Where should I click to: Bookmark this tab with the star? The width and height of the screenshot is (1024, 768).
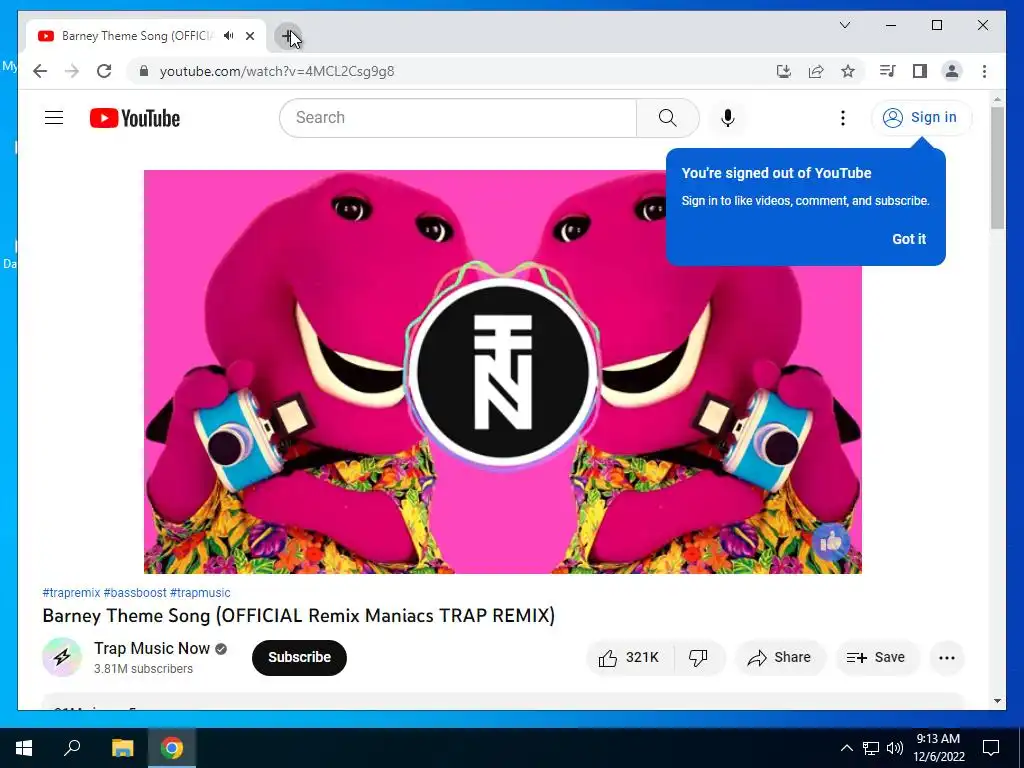[848, 71]
